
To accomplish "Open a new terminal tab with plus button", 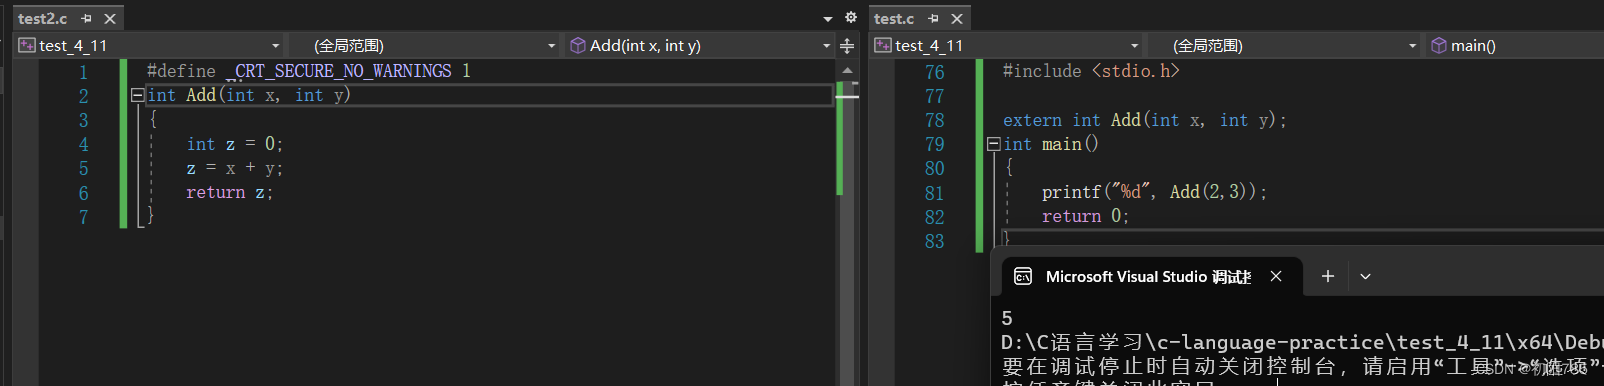I will click(x=1328, y=276).
